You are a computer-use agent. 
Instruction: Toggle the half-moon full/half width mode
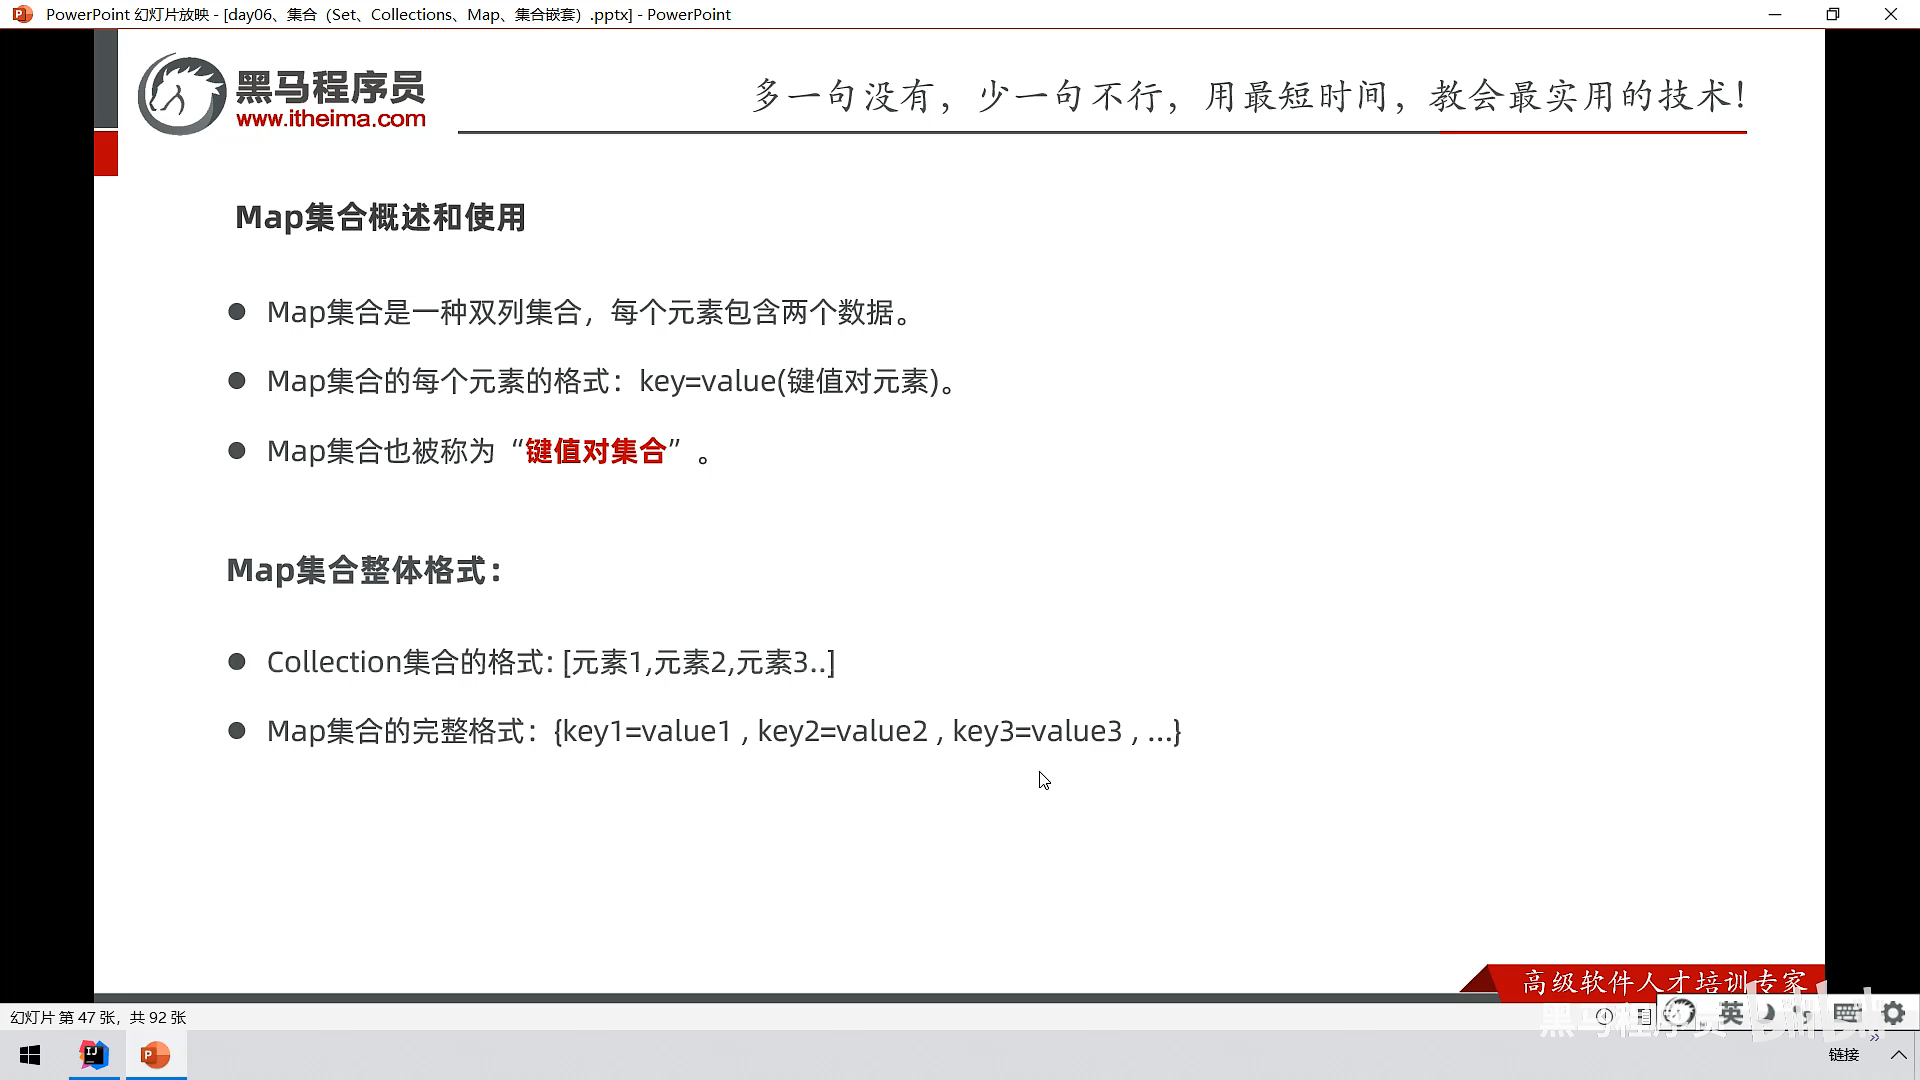pos(1768,1013)
